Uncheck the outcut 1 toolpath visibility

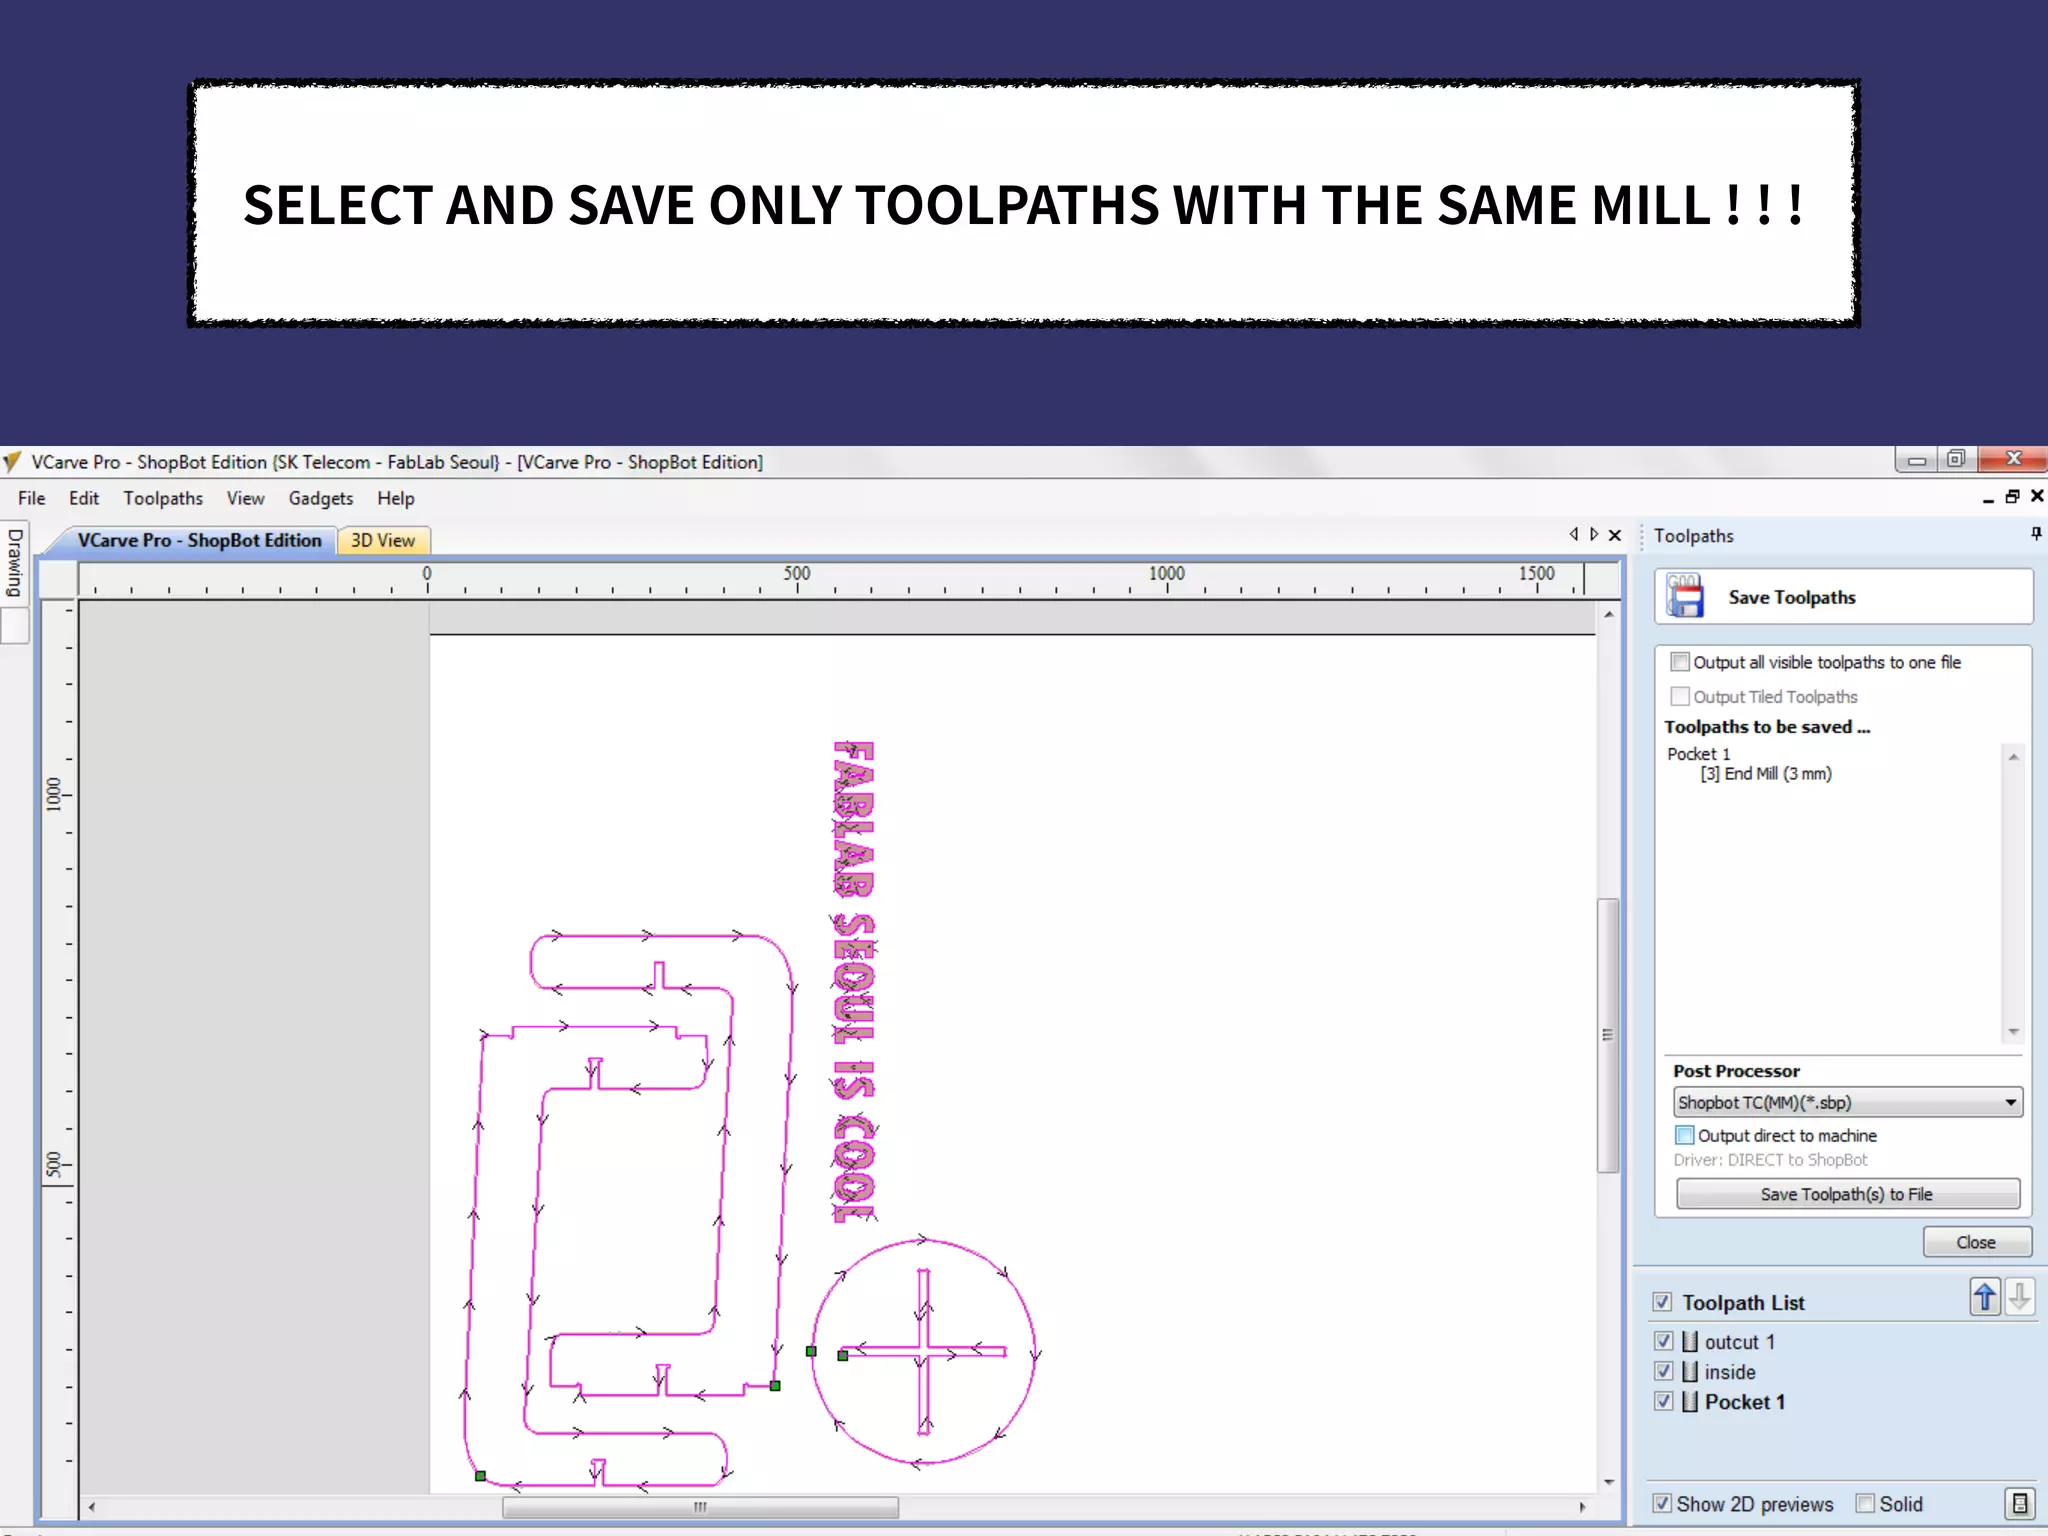[x=1664, y=1342]
